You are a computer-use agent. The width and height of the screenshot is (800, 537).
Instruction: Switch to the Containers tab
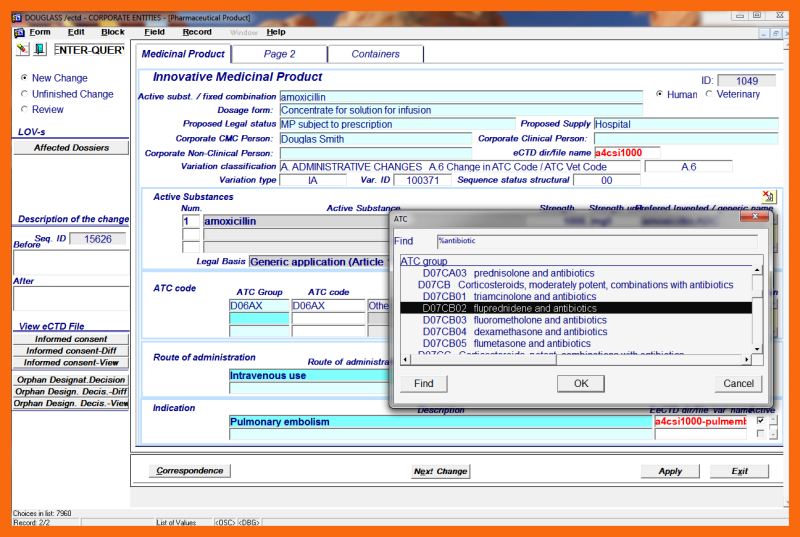[x=375, y=54]
